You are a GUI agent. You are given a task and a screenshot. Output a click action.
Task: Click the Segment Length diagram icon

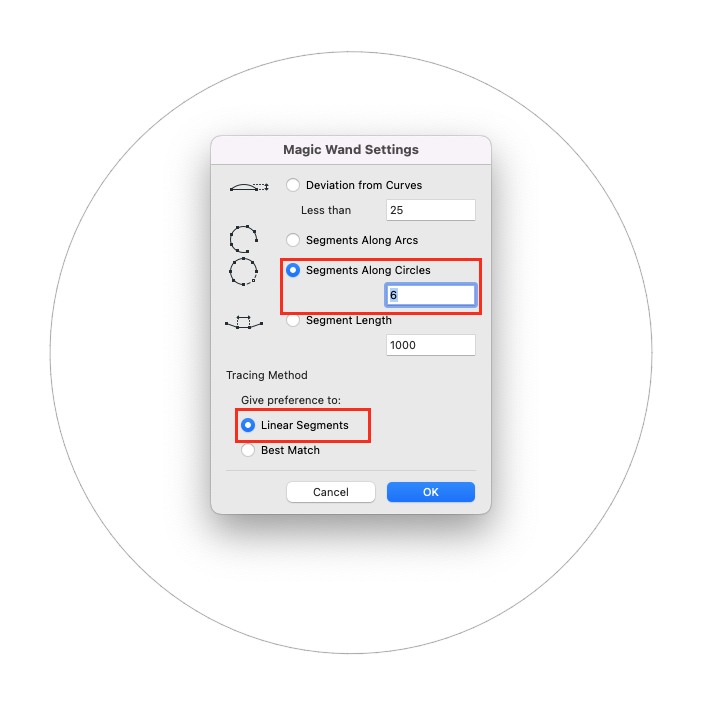coord(244,322)
